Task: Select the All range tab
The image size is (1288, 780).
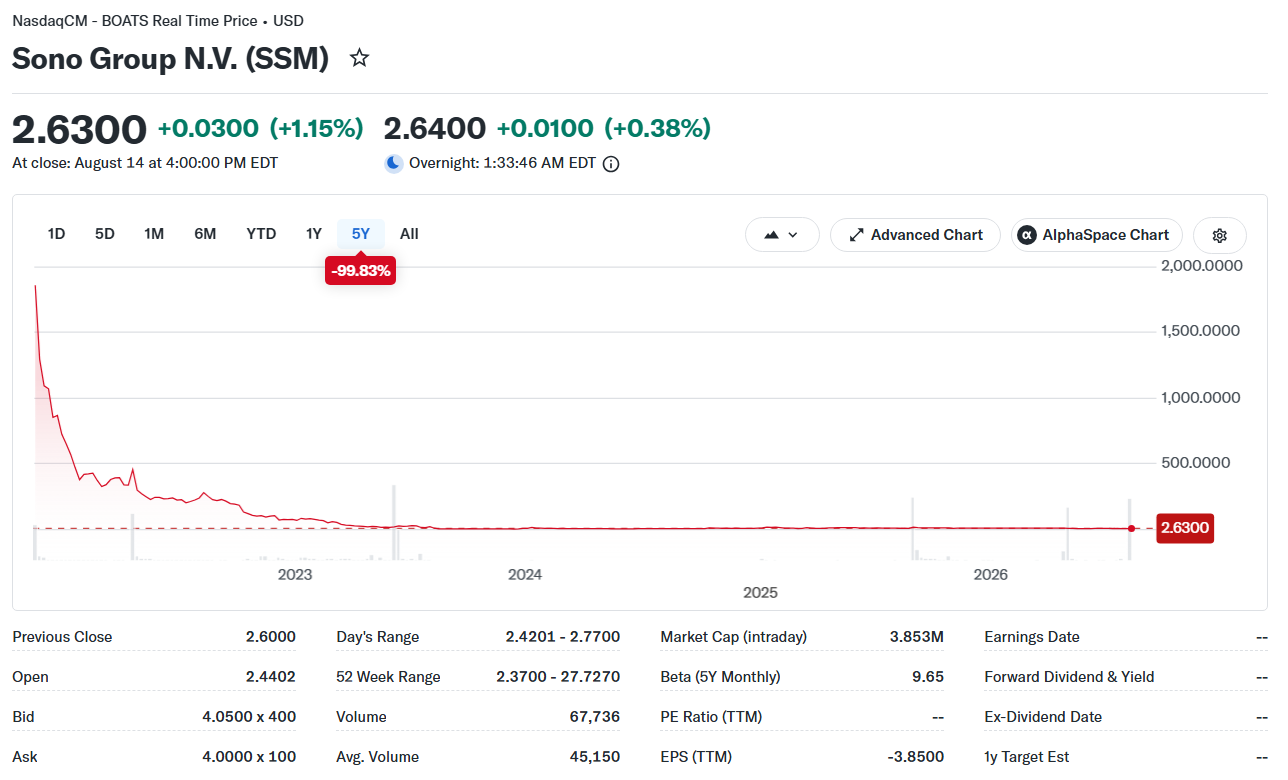Action: pos(409,234)
